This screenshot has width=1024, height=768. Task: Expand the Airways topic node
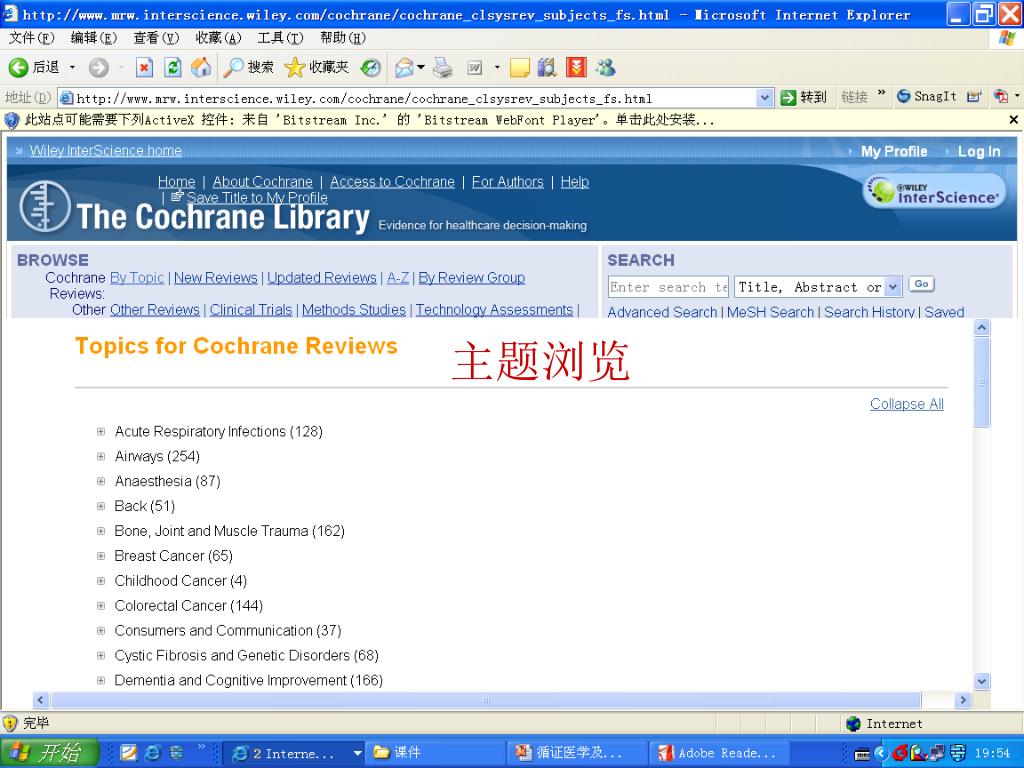[101, 456]
